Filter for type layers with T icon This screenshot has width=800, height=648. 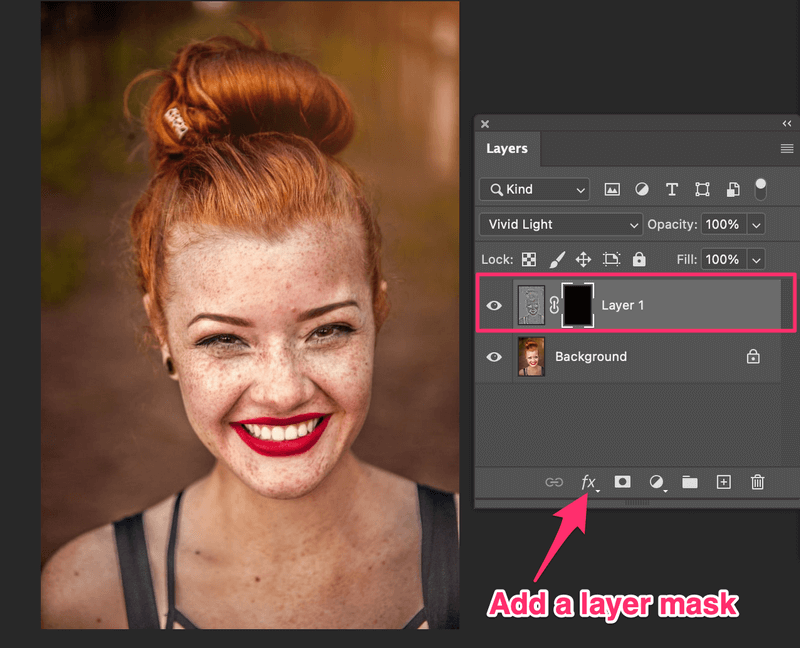672,189
